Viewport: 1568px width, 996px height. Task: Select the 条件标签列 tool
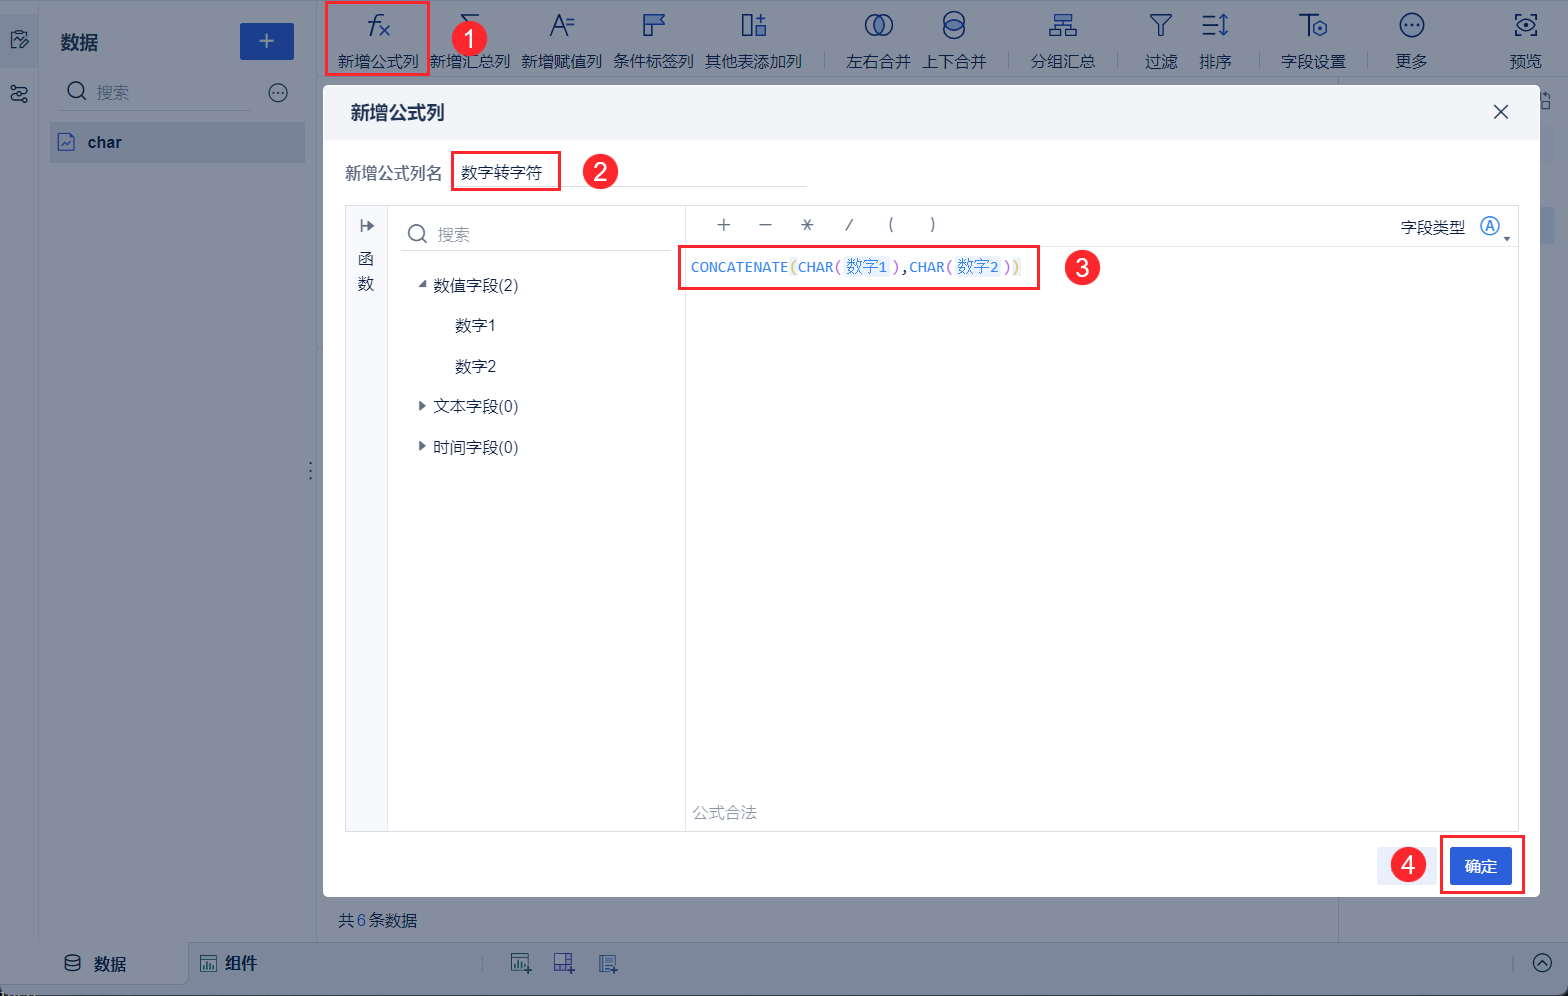click(653, 40)
